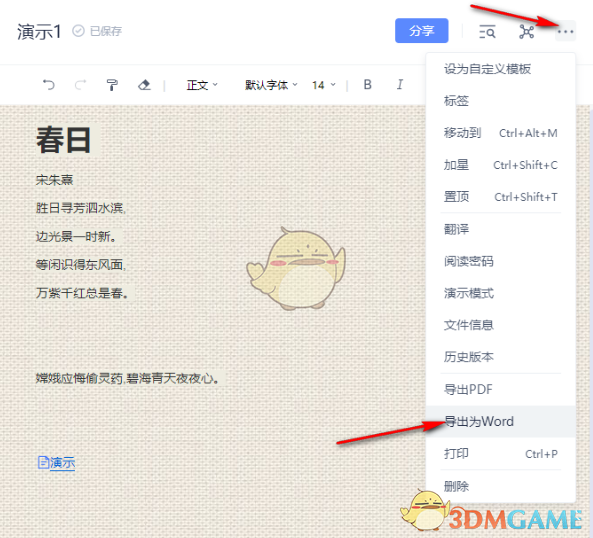593x538 pixels.
Task: Toggle italic formatting
Action: [x=400, y=84]
